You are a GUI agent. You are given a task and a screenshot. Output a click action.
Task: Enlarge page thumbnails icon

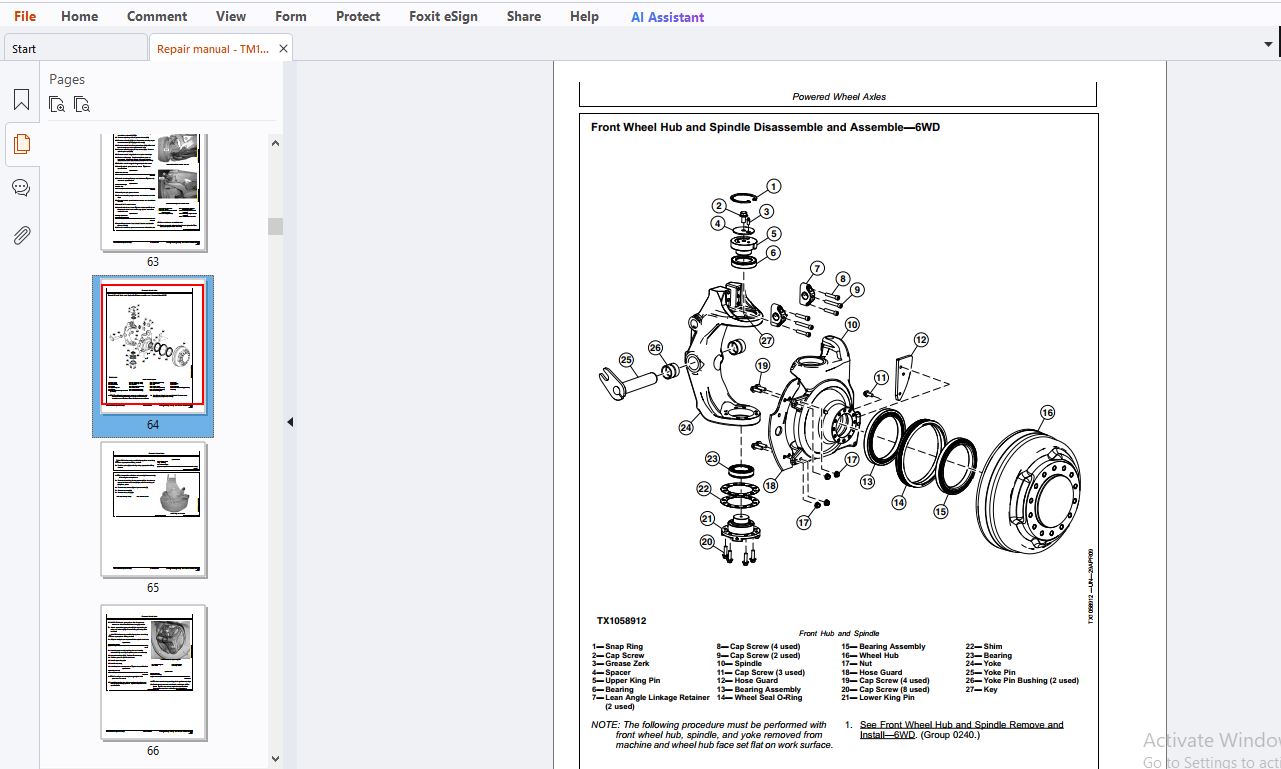pos(57,104)
